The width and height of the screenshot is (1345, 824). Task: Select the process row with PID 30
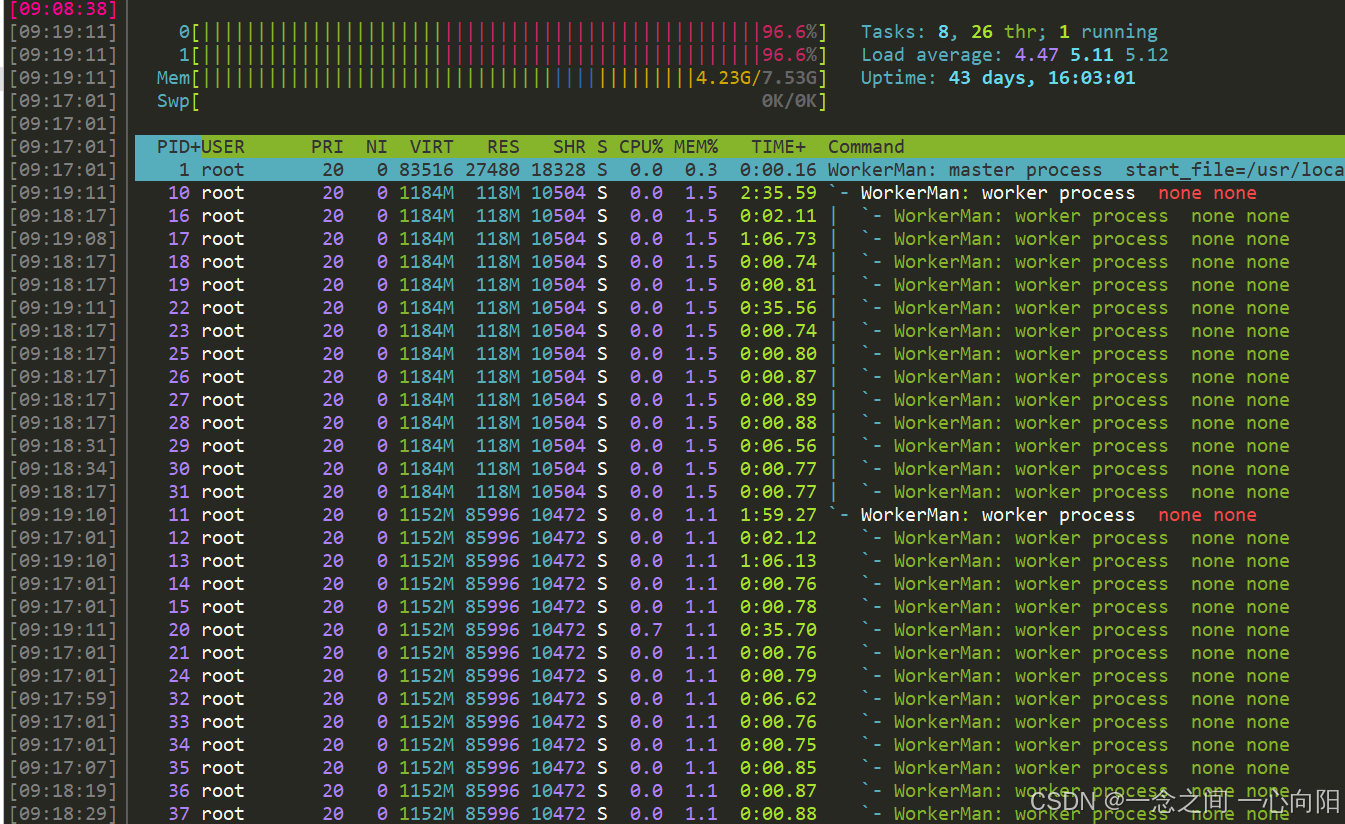click(x=740, y=469)
